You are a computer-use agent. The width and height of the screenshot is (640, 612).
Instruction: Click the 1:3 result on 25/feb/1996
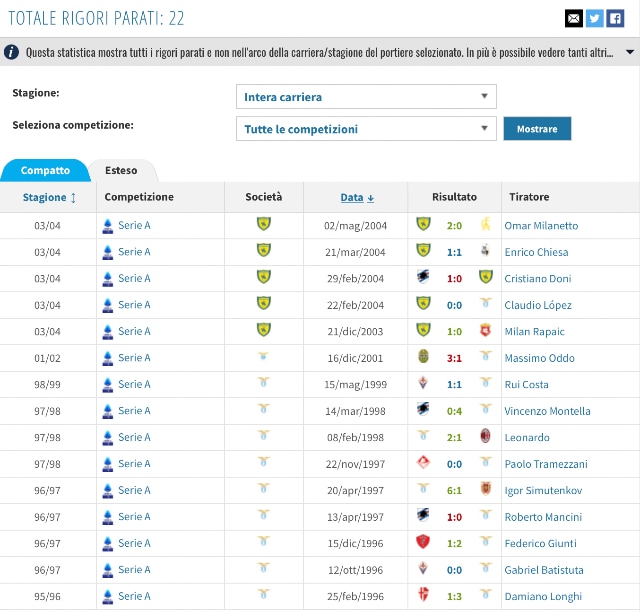[x=454, y=596]
